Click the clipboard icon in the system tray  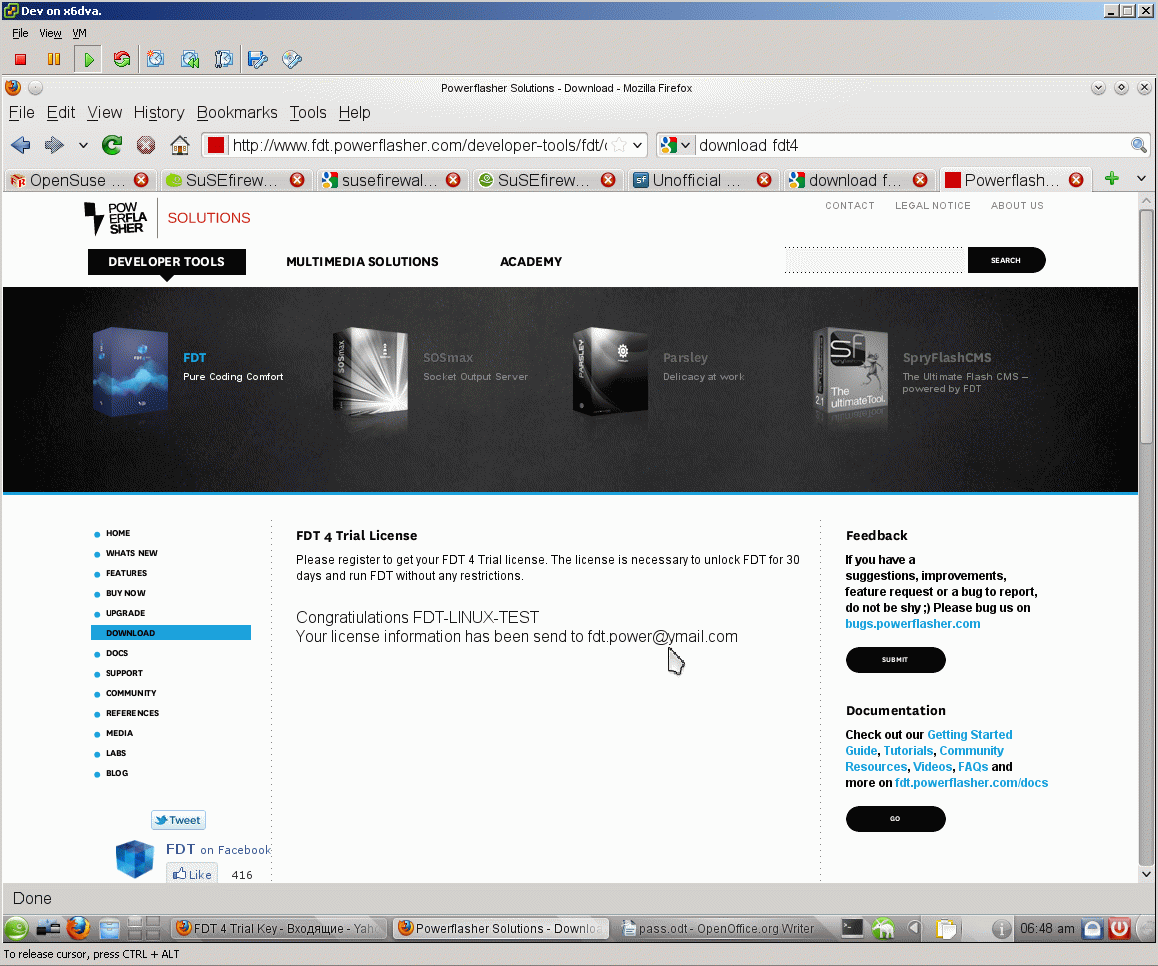946,928
